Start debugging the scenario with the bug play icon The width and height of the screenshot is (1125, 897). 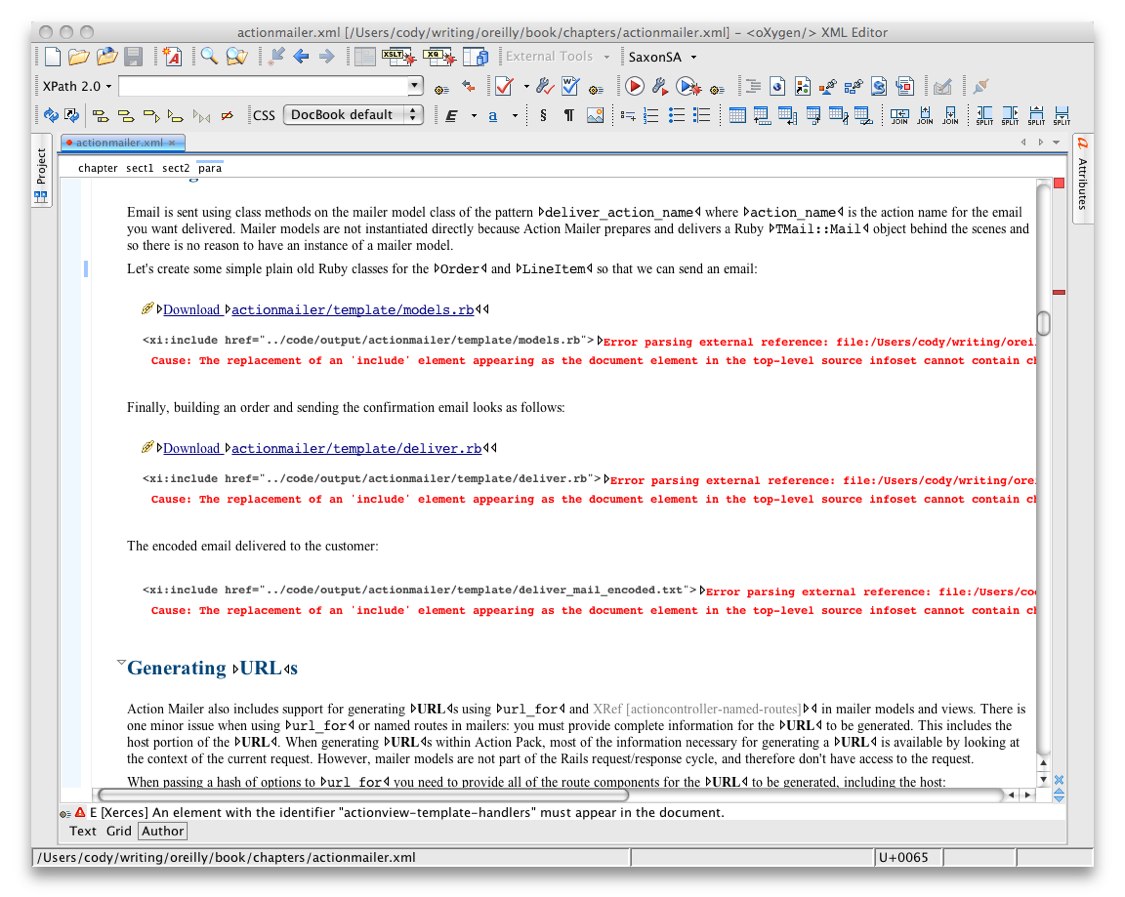(x=688, y=87)
